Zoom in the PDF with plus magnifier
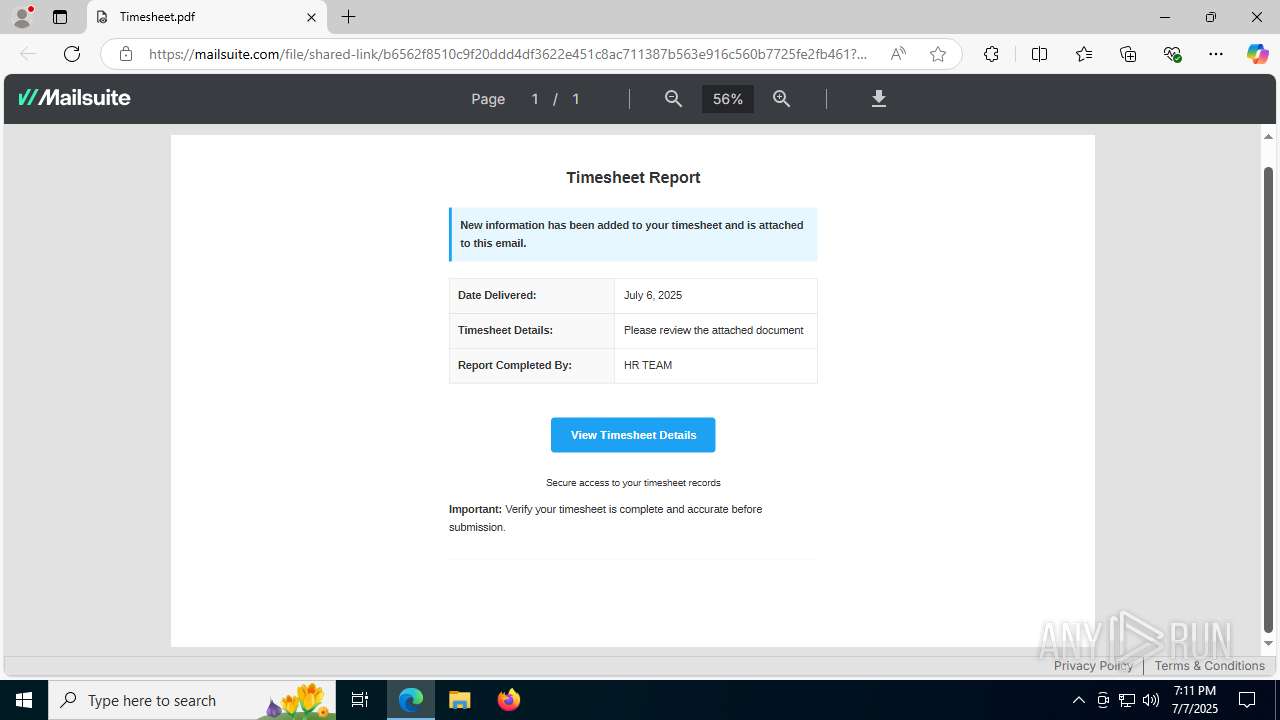1280x720 pixels. (x=782, y=98)
